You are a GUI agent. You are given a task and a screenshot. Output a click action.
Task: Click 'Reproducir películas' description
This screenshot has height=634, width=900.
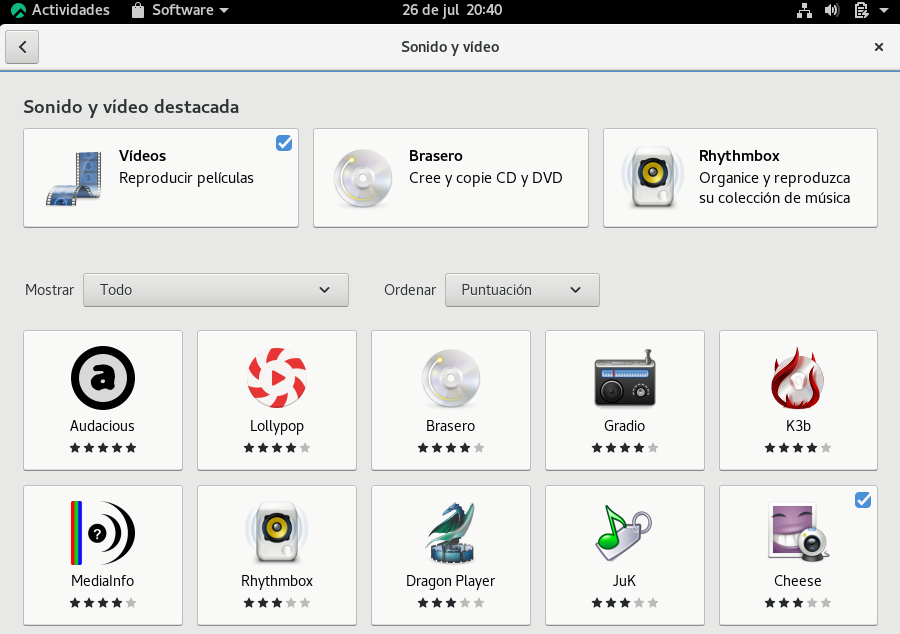point(186,178)
